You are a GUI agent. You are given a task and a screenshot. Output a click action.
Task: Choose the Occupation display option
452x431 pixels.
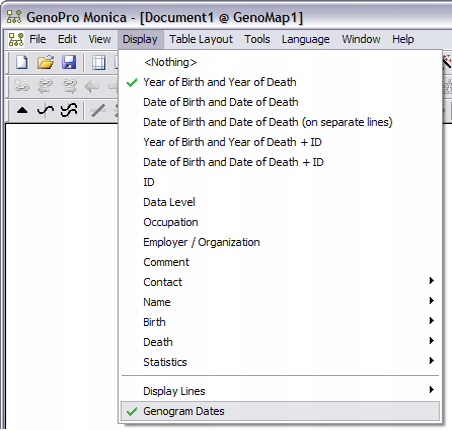[x=280, y=222]
